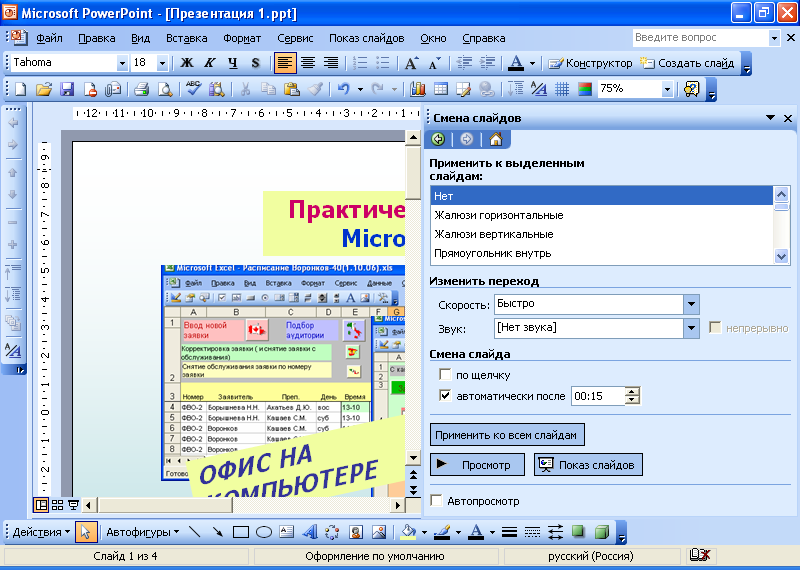Pick fill color bucket in drawing toolbar
800x570 pixels.
pos(408,532)
